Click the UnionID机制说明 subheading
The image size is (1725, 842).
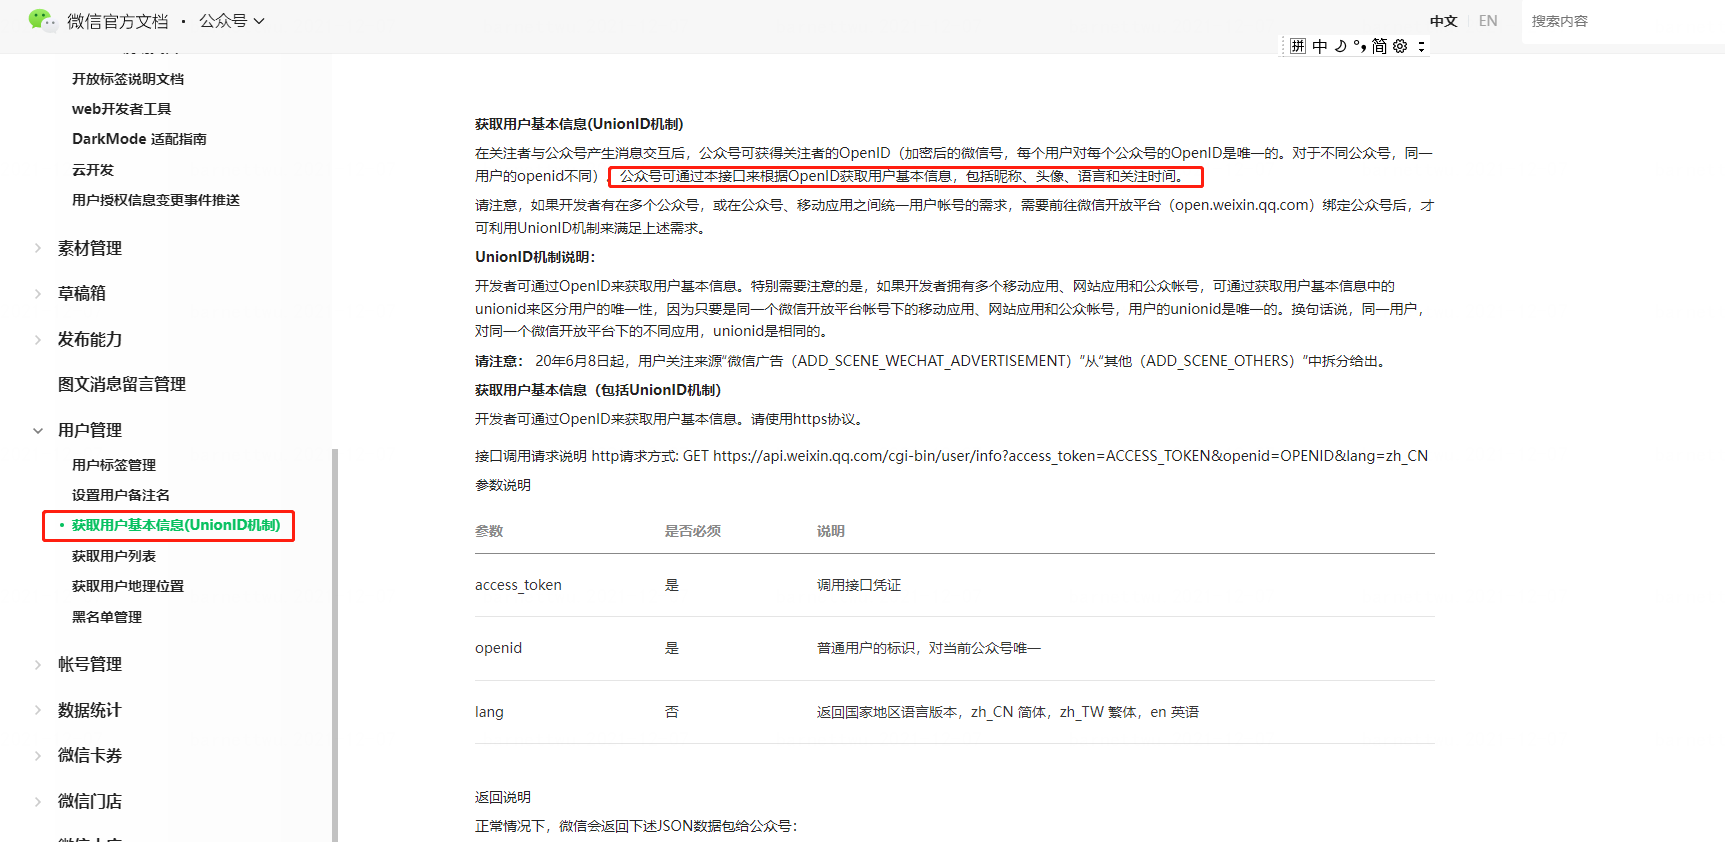(x=535, y=257)
